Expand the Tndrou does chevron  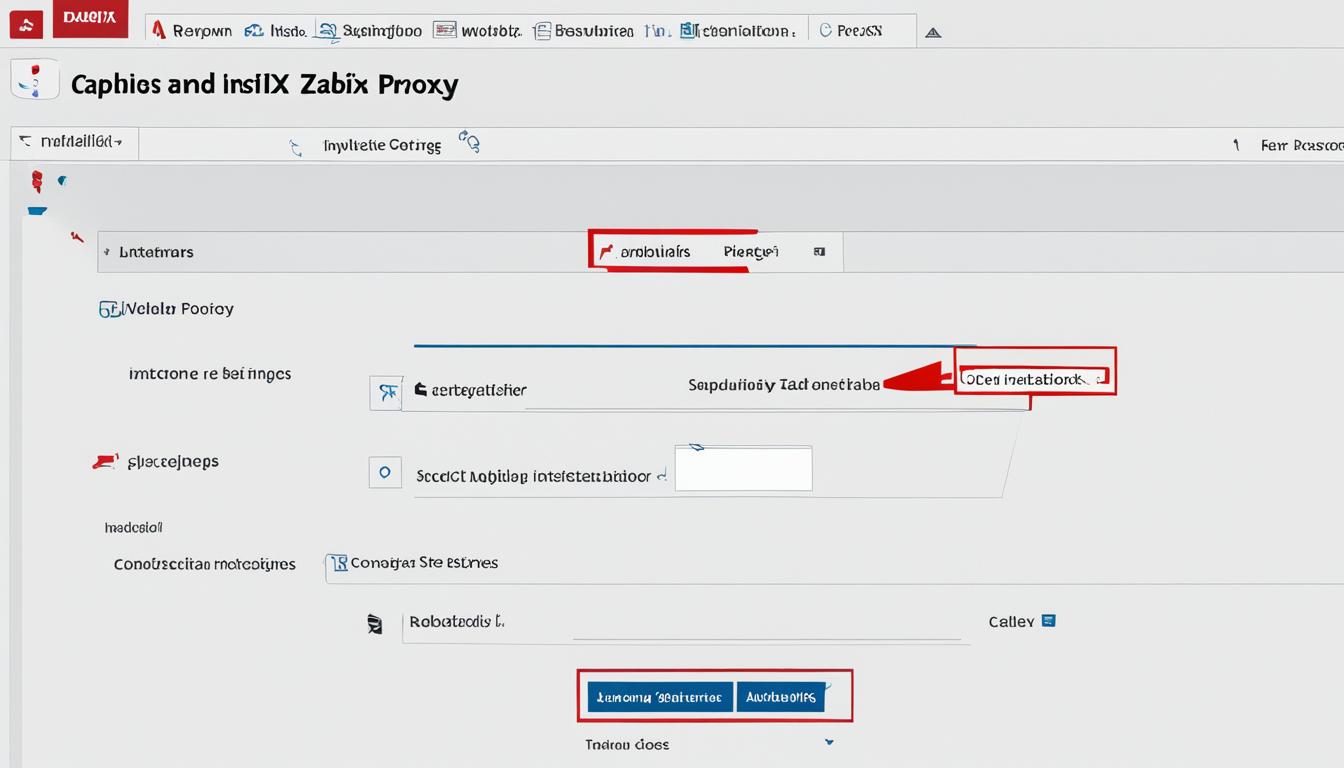(828, 743)
